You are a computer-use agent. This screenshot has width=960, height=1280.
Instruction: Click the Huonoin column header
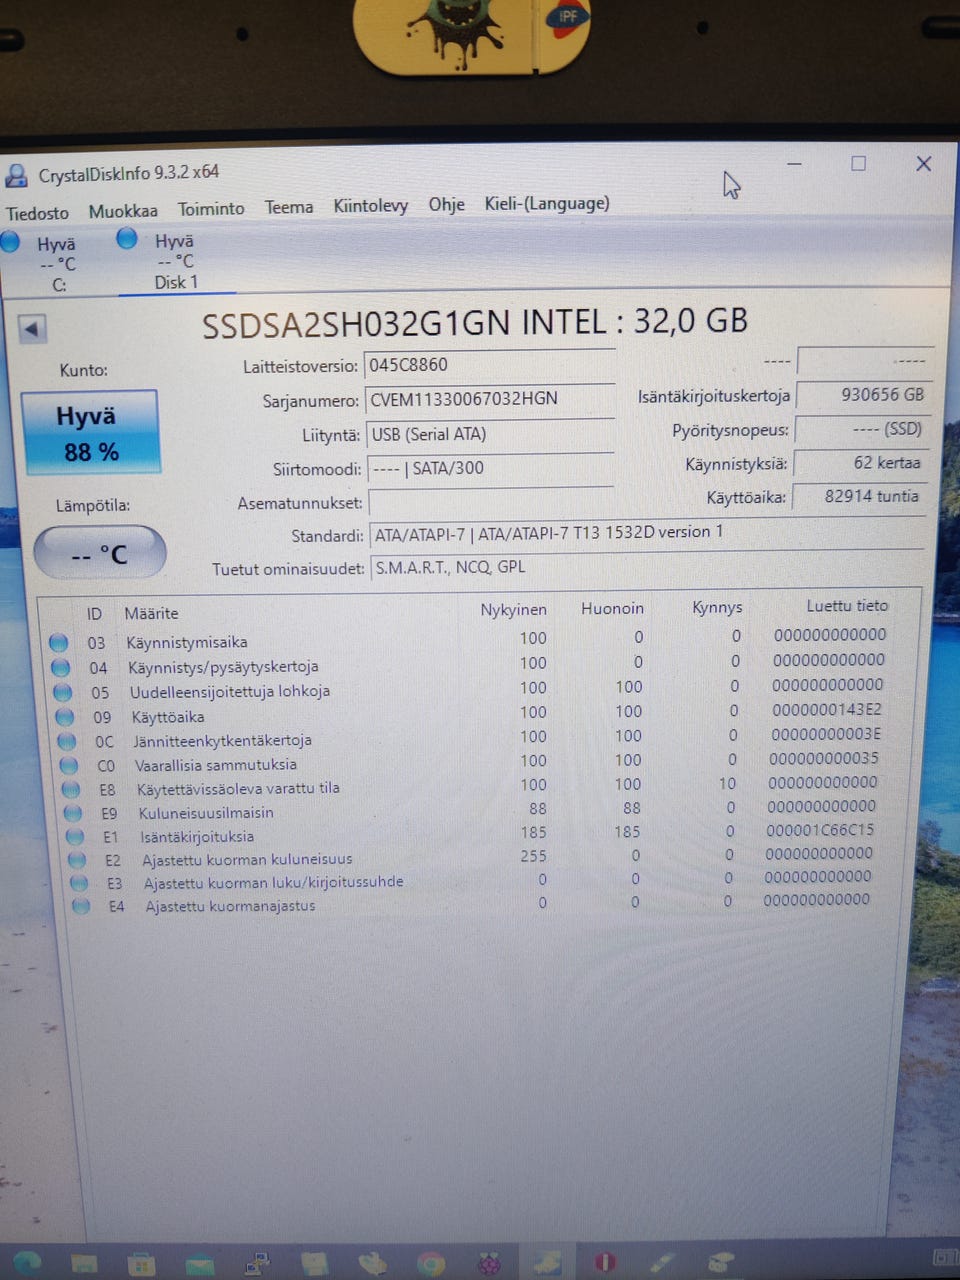click(x=612, y=608)
